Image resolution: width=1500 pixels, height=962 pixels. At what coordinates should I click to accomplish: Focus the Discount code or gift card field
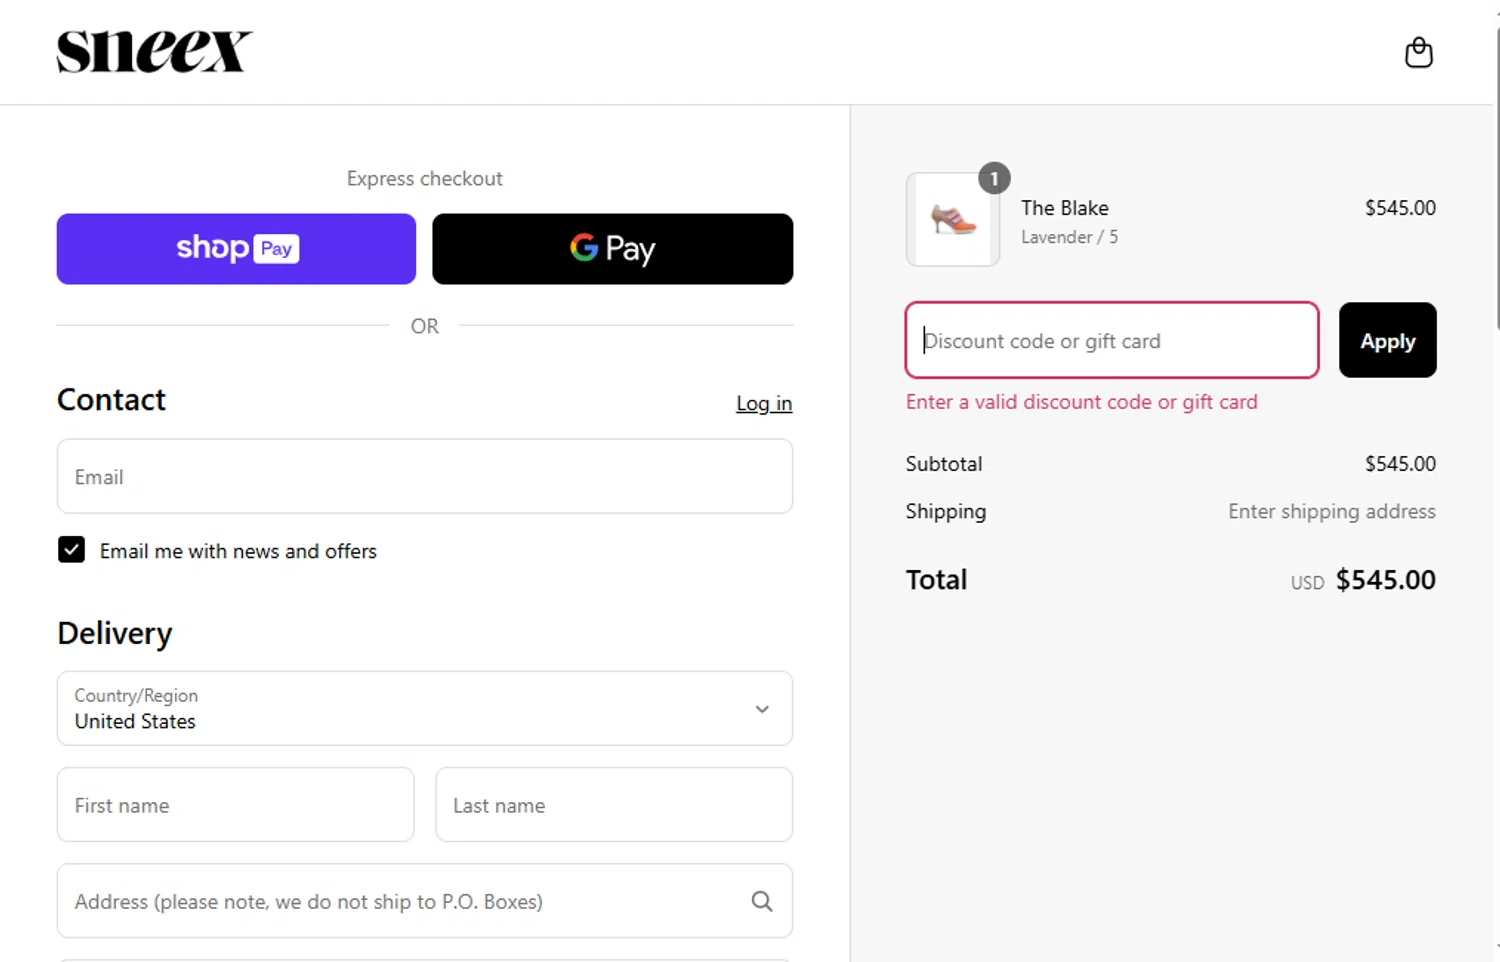click(1111, 340)
